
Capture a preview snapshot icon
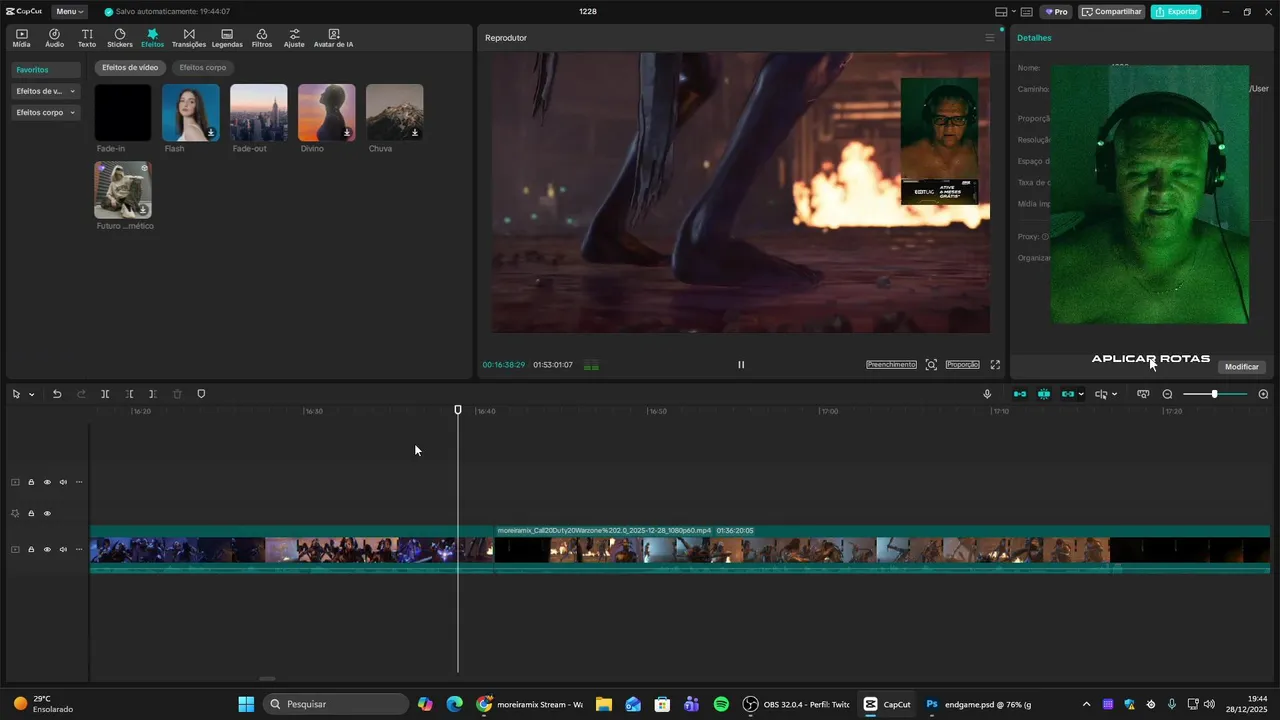[931, 365]
